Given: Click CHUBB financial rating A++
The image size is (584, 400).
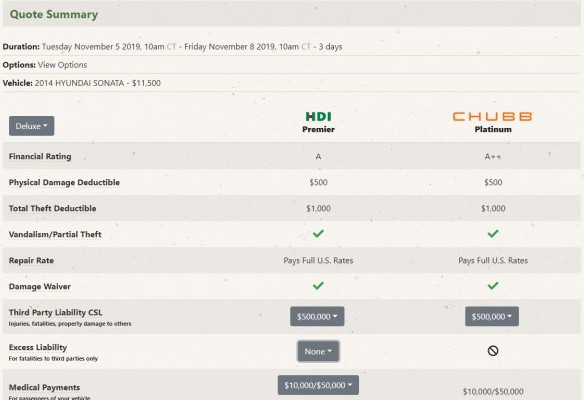Looking at the screenshot, I should [x=493, y=157].
